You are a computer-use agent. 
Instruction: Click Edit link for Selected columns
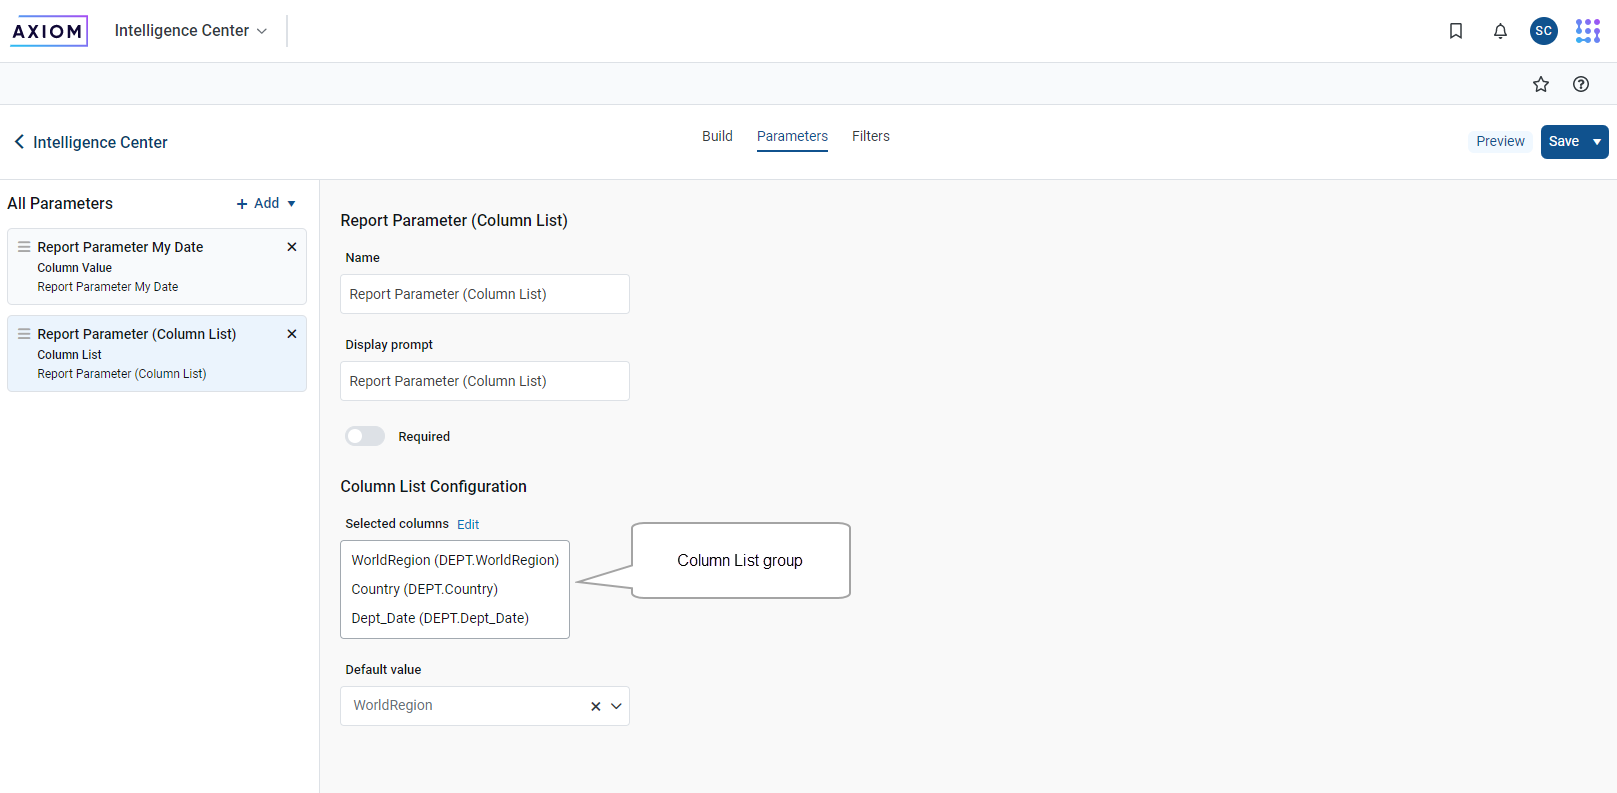pyautogui.click(x=468, y=524)
